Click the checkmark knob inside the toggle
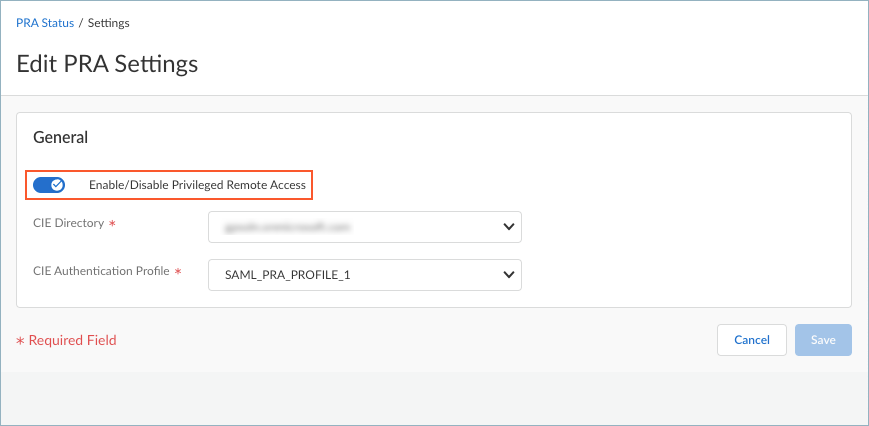Viewport: 869px width, 426px height. point(57,185)
